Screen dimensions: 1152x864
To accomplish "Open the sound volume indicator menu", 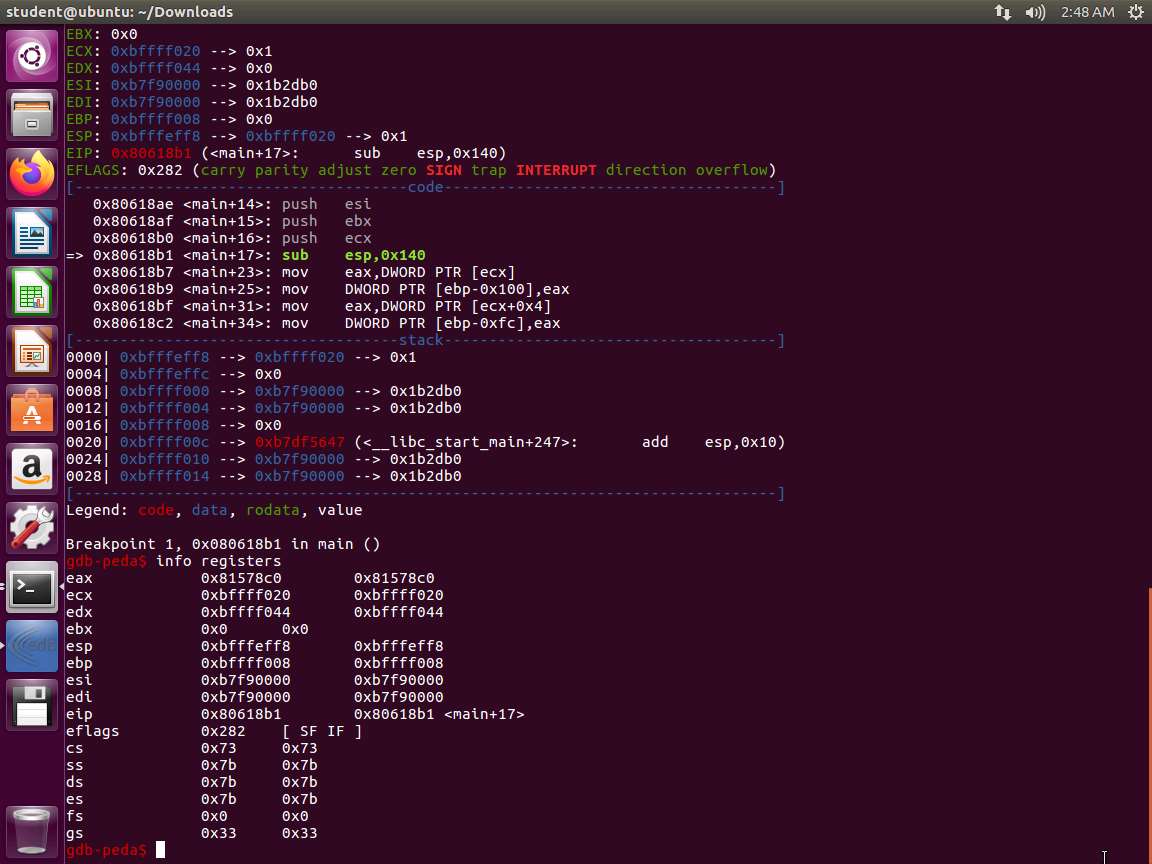I will pyautogui.click(x=1036, y=12).
